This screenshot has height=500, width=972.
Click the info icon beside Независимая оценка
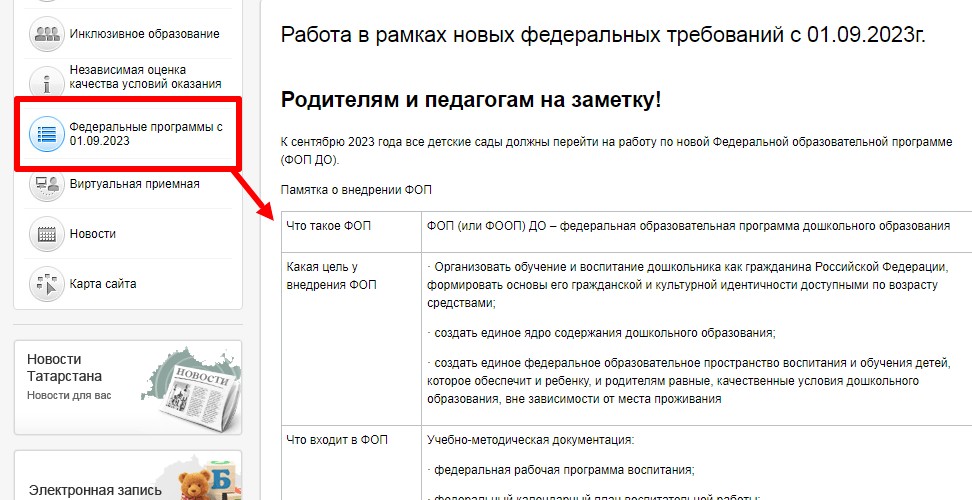pyautogui.click(x=46, y=80)
